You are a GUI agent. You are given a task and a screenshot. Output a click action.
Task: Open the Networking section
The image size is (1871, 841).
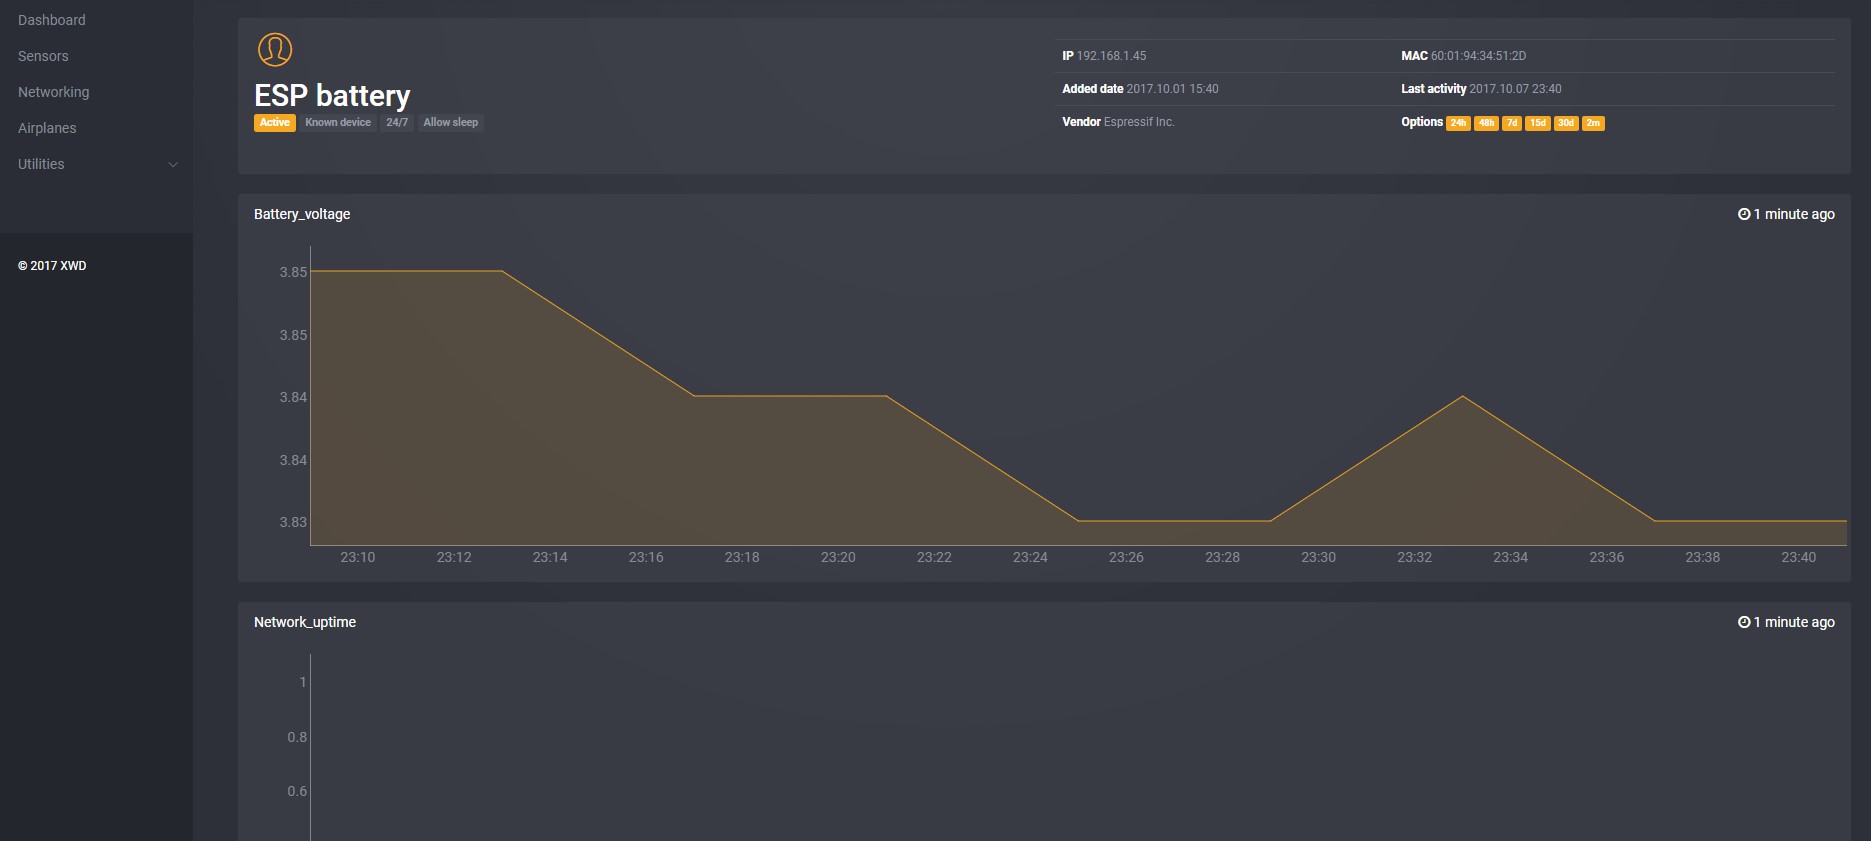54,92
